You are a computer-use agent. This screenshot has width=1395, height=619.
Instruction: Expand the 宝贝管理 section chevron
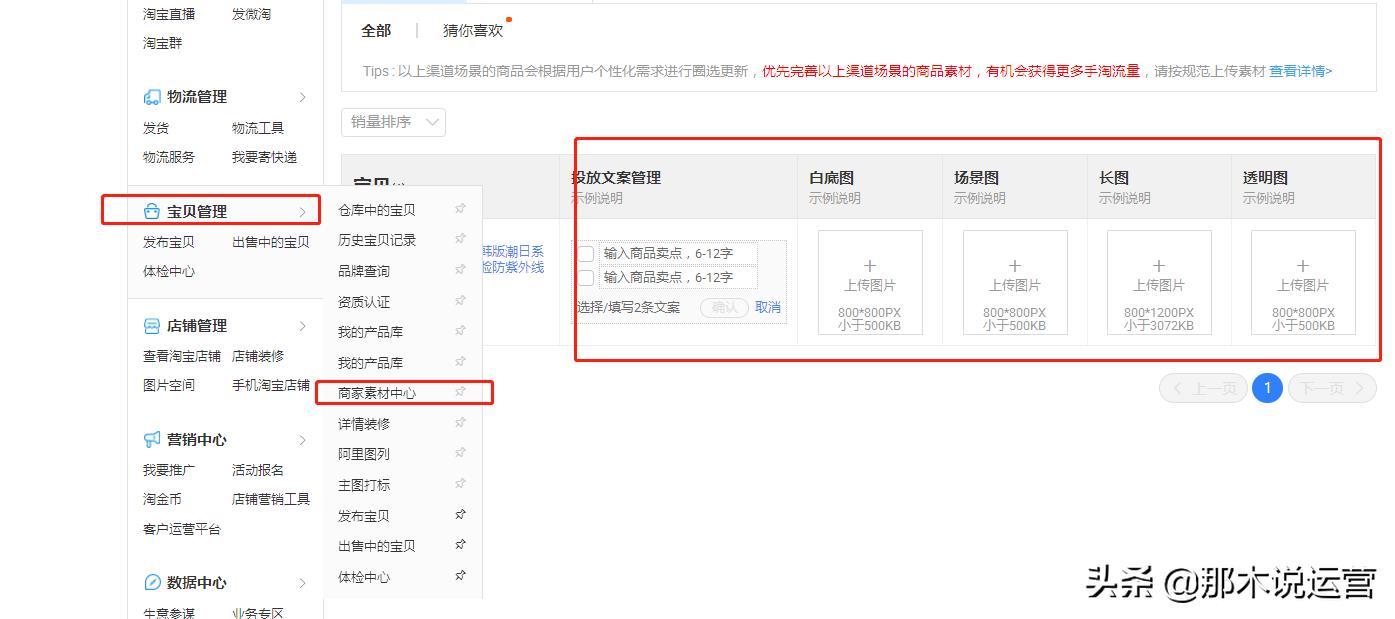pos(303,211)
